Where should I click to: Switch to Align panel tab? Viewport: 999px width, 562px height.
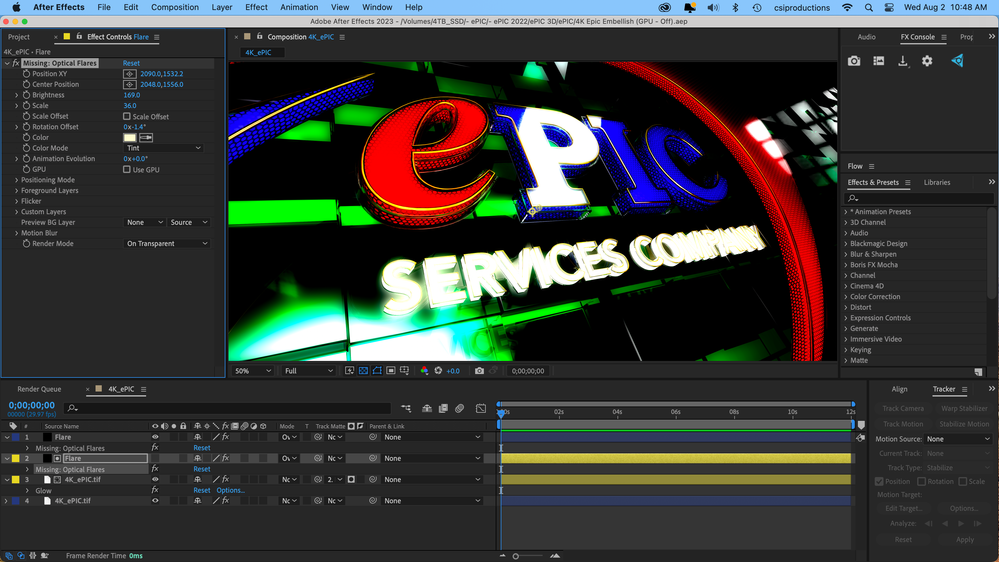(x=899, y=389)
